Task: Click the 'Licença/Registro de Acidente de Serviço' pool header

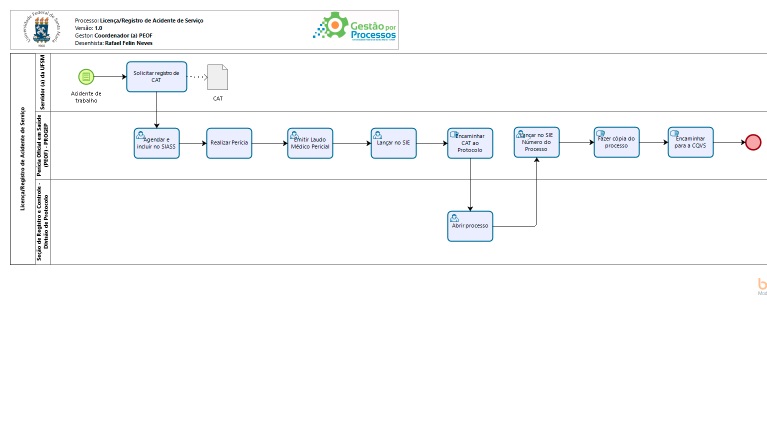Action: 22,158
